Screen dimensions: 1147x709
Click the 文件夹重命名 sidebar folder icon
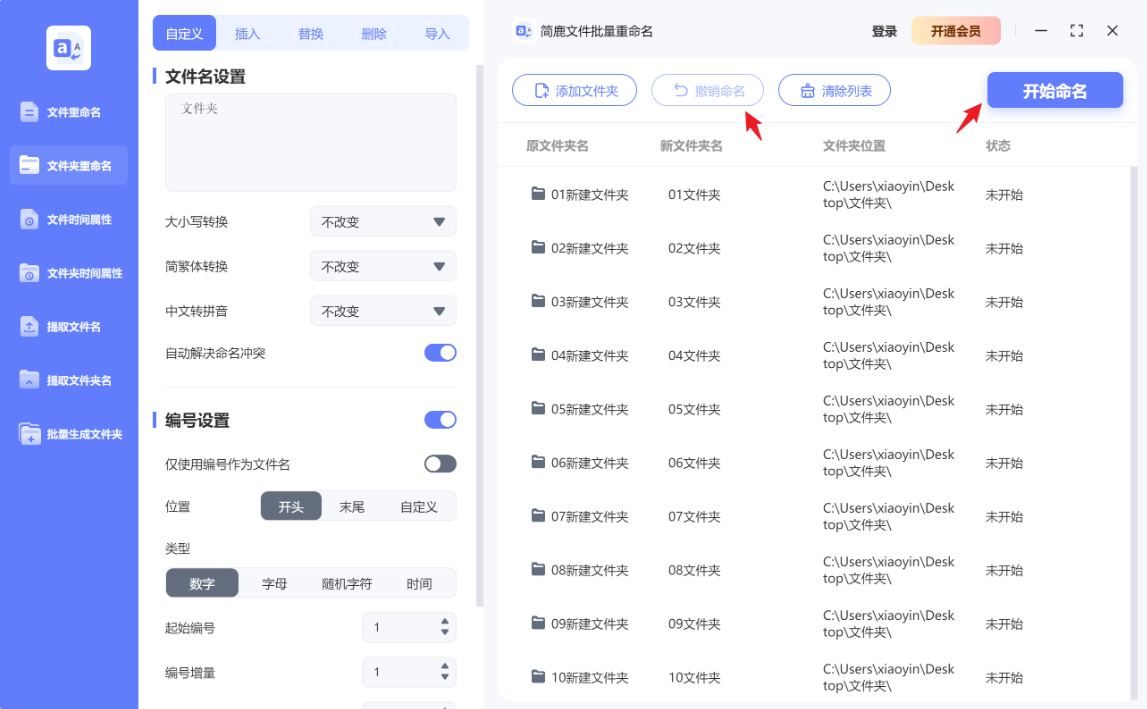click(29, 165)
